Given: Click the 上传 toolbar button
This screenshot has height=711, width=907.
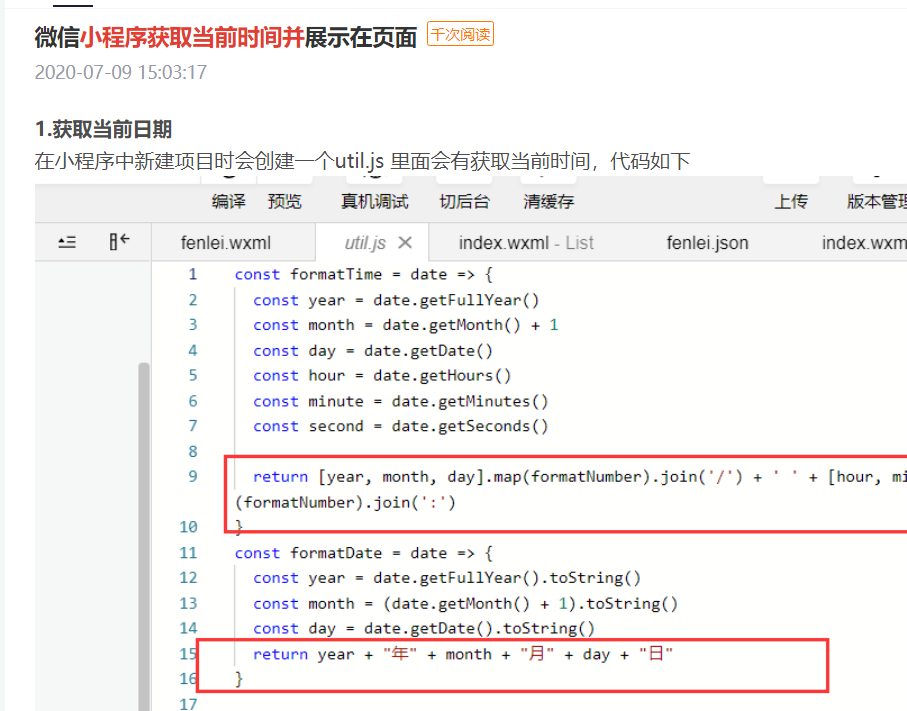Looking at the screenshot, I should 791,201.
